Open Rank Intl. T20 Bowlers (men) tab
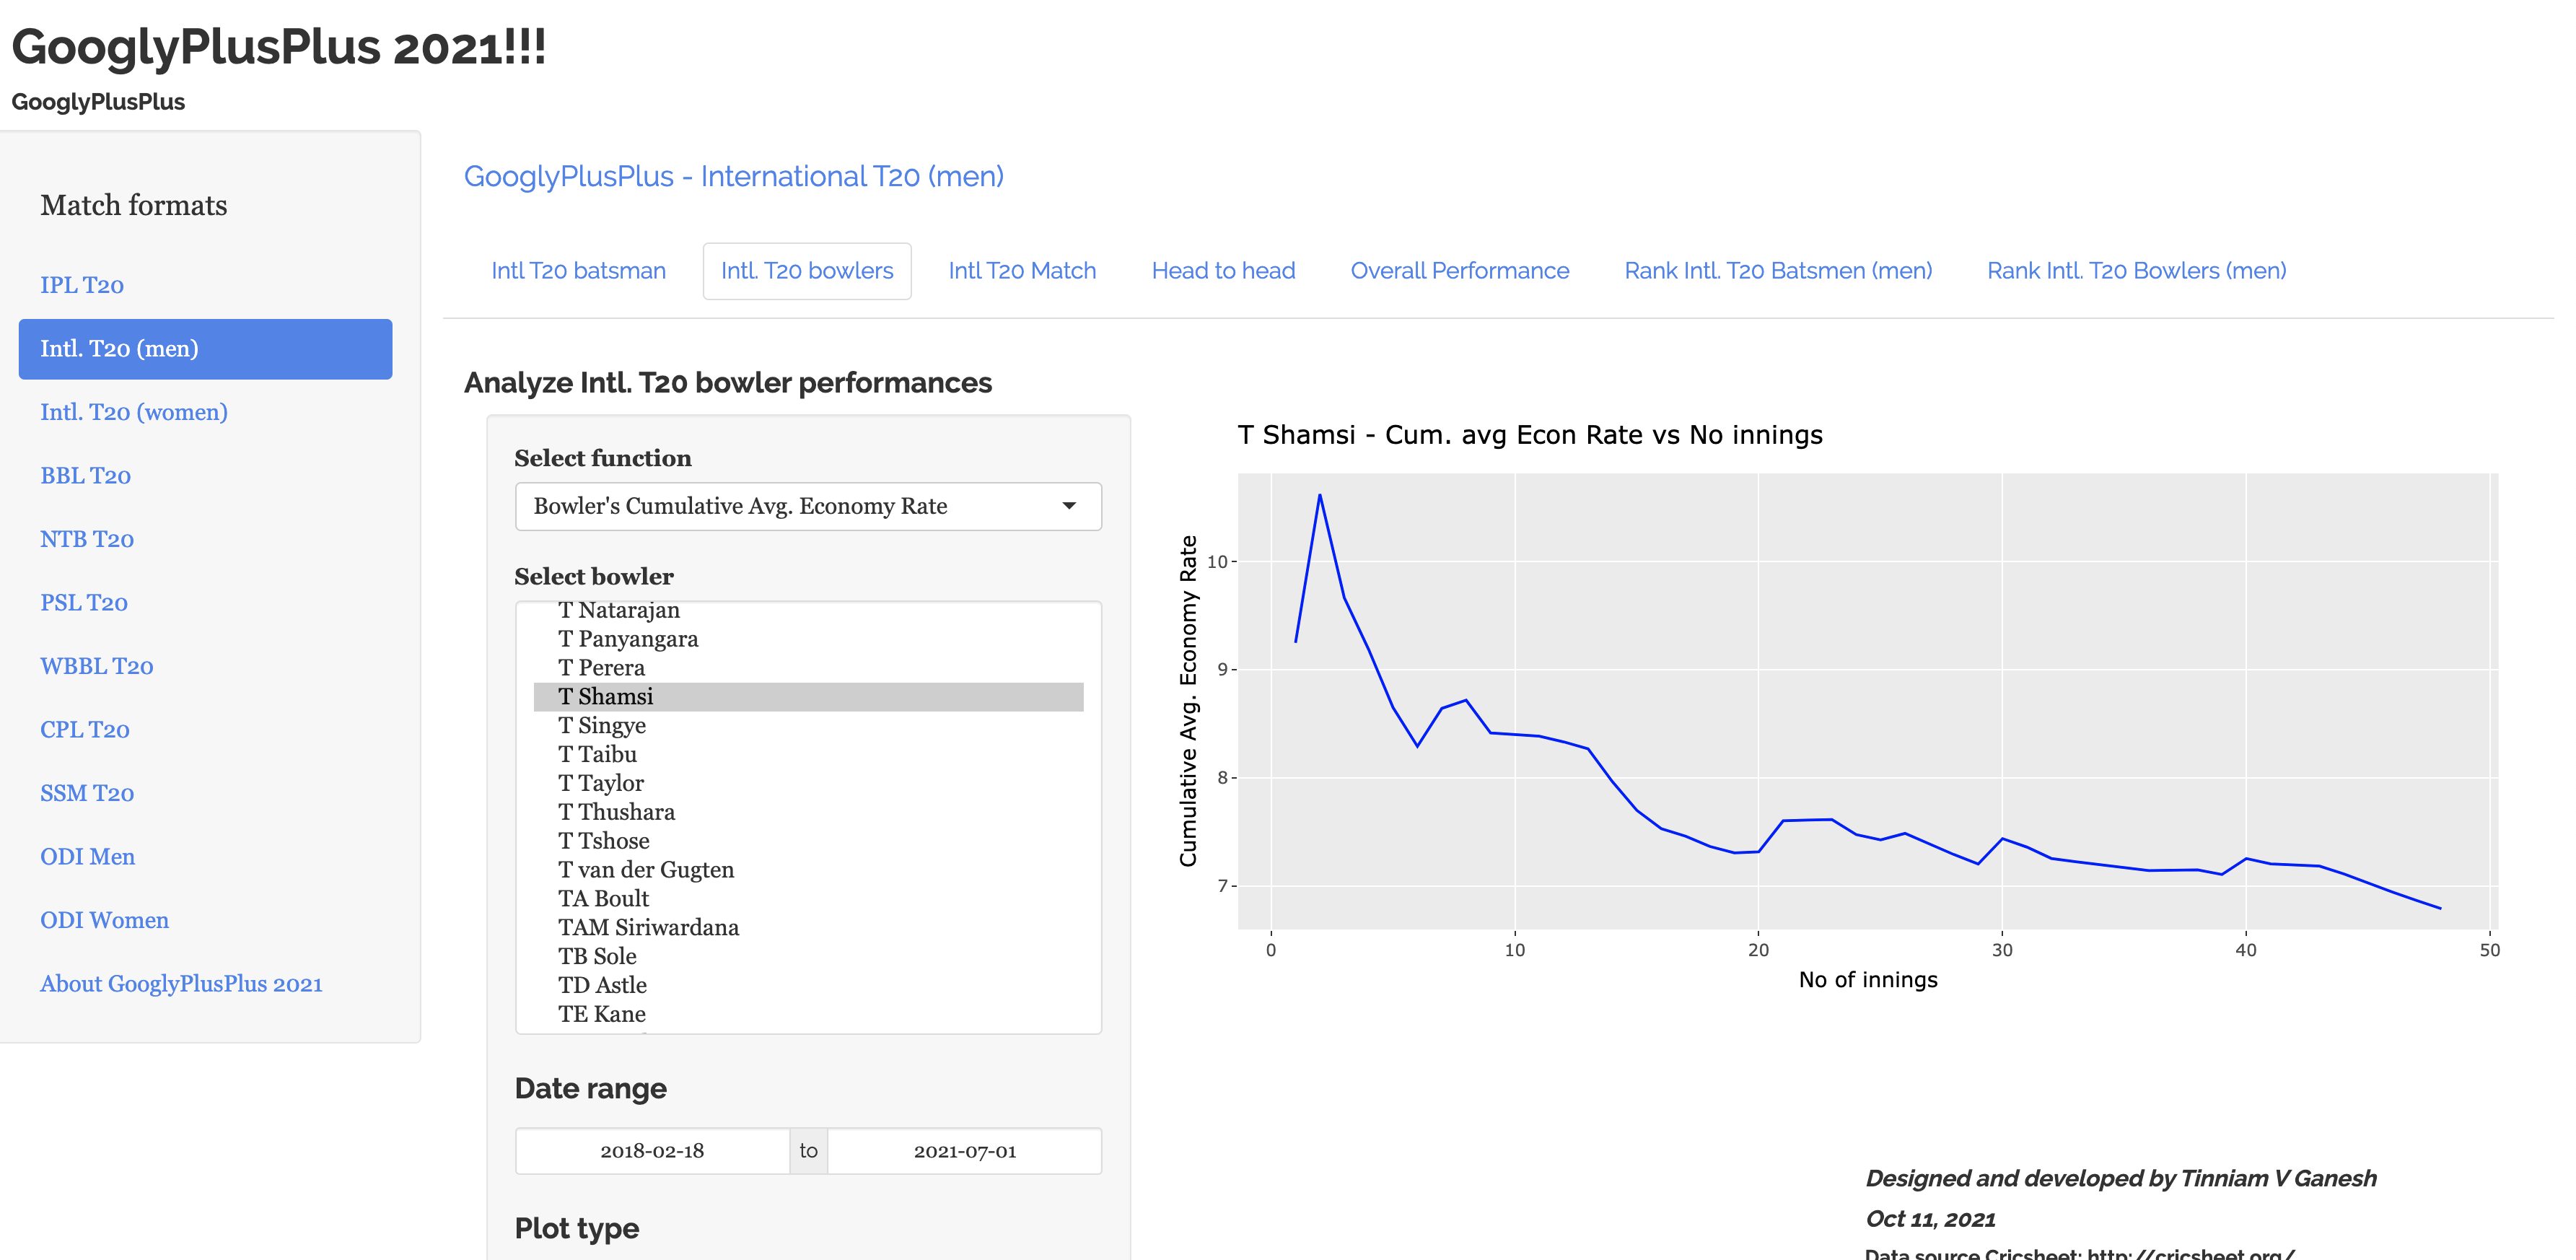This screenshot has height=1260, width=2576. (2135, 271)
